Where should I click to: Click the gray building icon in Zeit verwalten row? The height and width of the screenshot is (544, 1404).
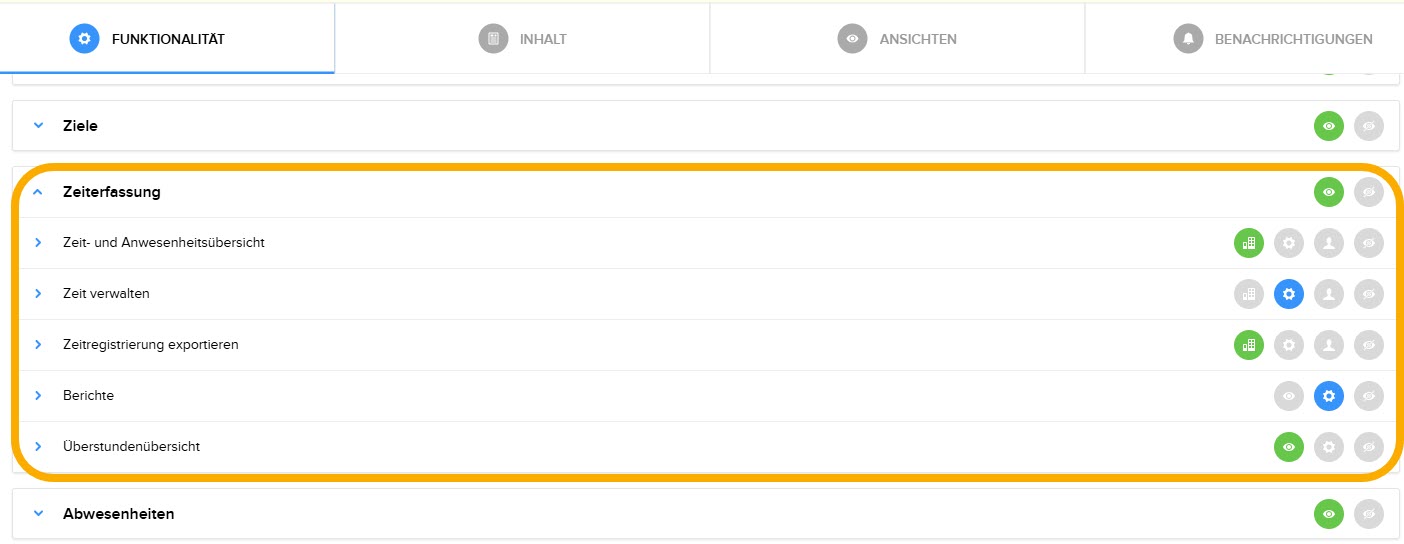1248,294
